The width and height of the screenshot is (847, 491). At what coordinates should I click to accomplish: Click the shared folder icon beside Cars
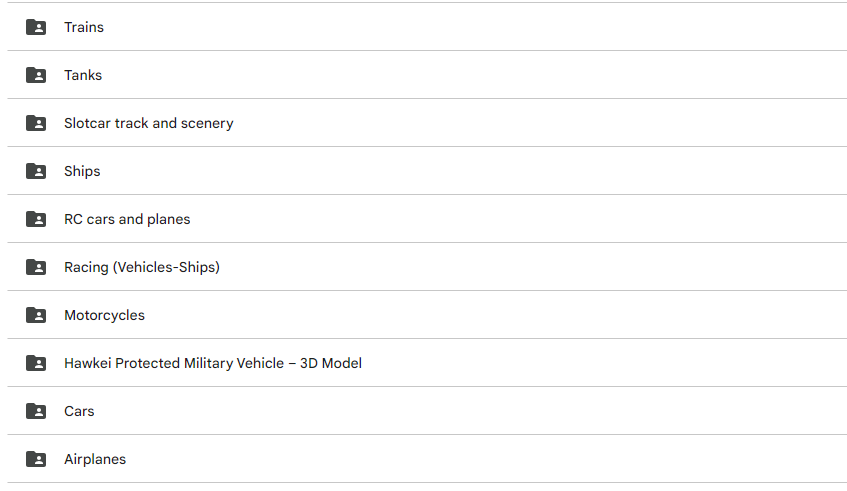click(36, 411)
